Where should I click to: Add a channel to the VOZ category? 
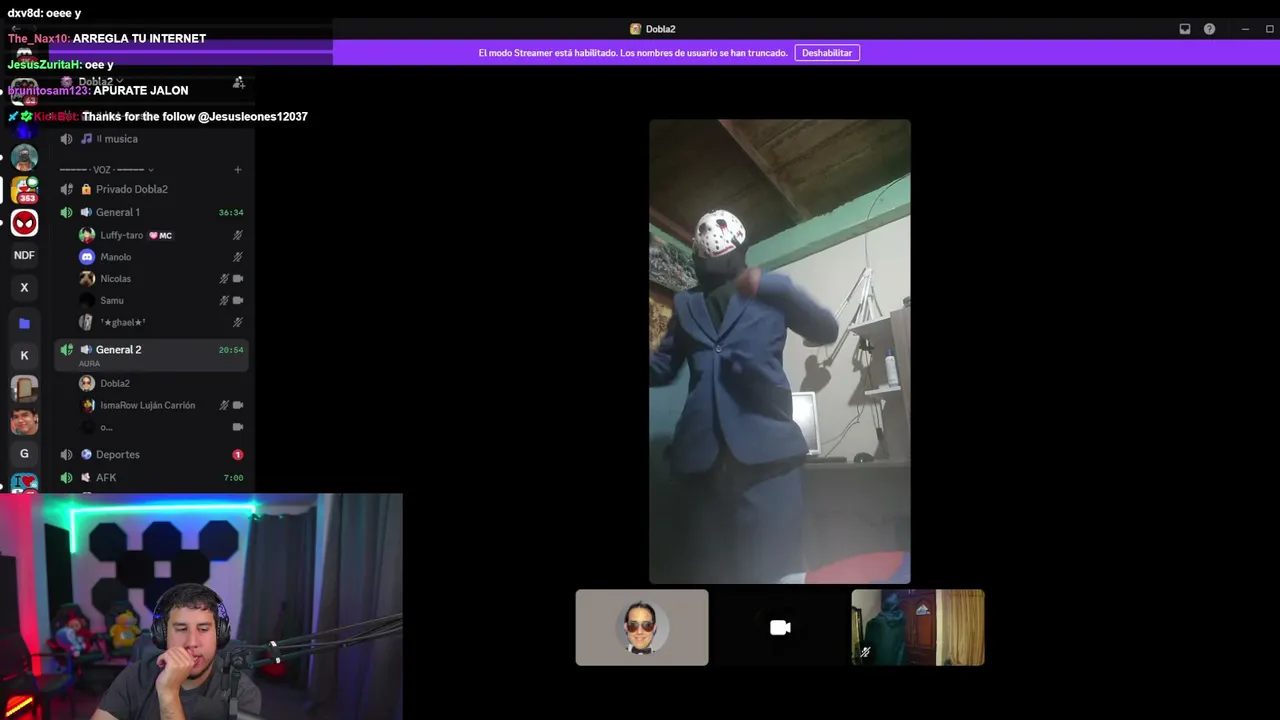click(x=238, y=170)
